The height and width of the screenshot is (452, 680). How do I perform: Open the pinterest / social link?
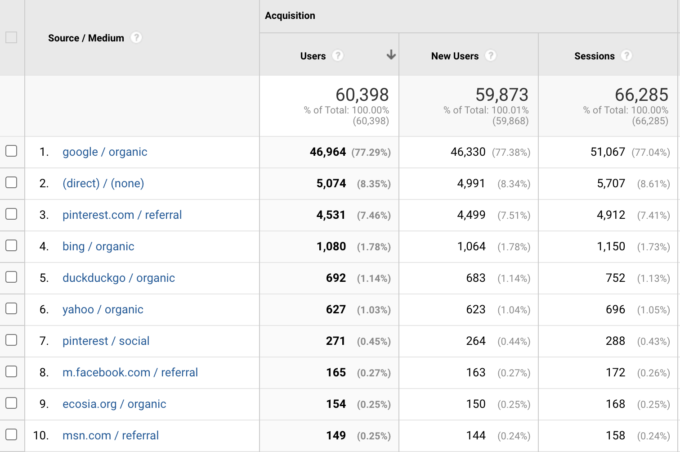pyautogui.click(x=106, y=341)
